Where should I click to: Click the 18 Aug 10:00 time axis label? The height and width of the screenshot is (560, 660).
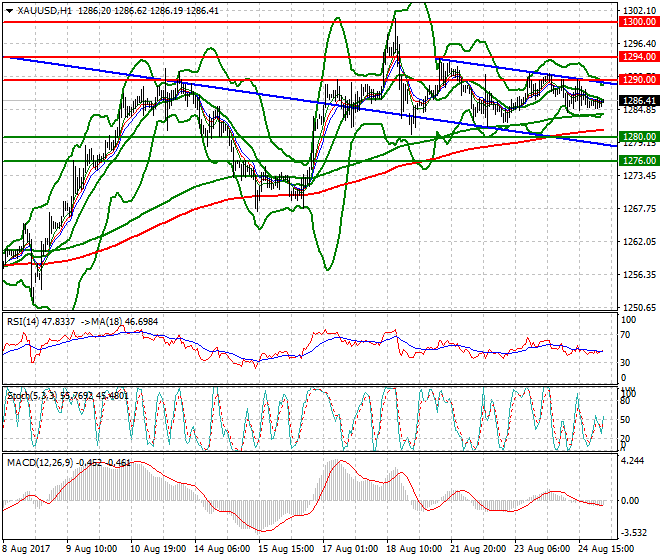click(414, 549)
